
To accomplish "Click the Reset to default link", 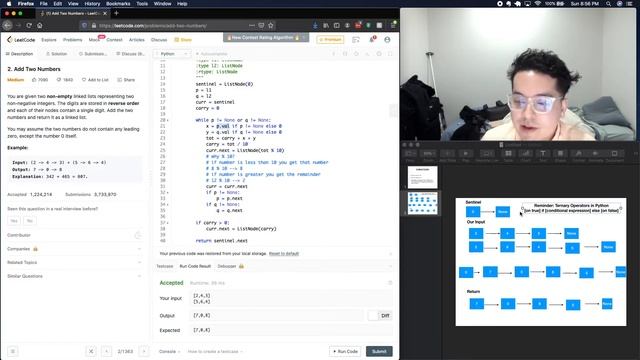I will coord(284,253).
